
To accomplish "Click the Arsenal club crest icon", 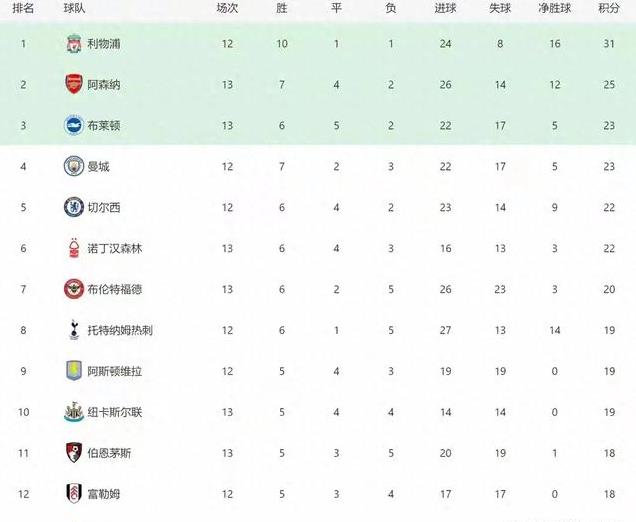I will 73,84.
